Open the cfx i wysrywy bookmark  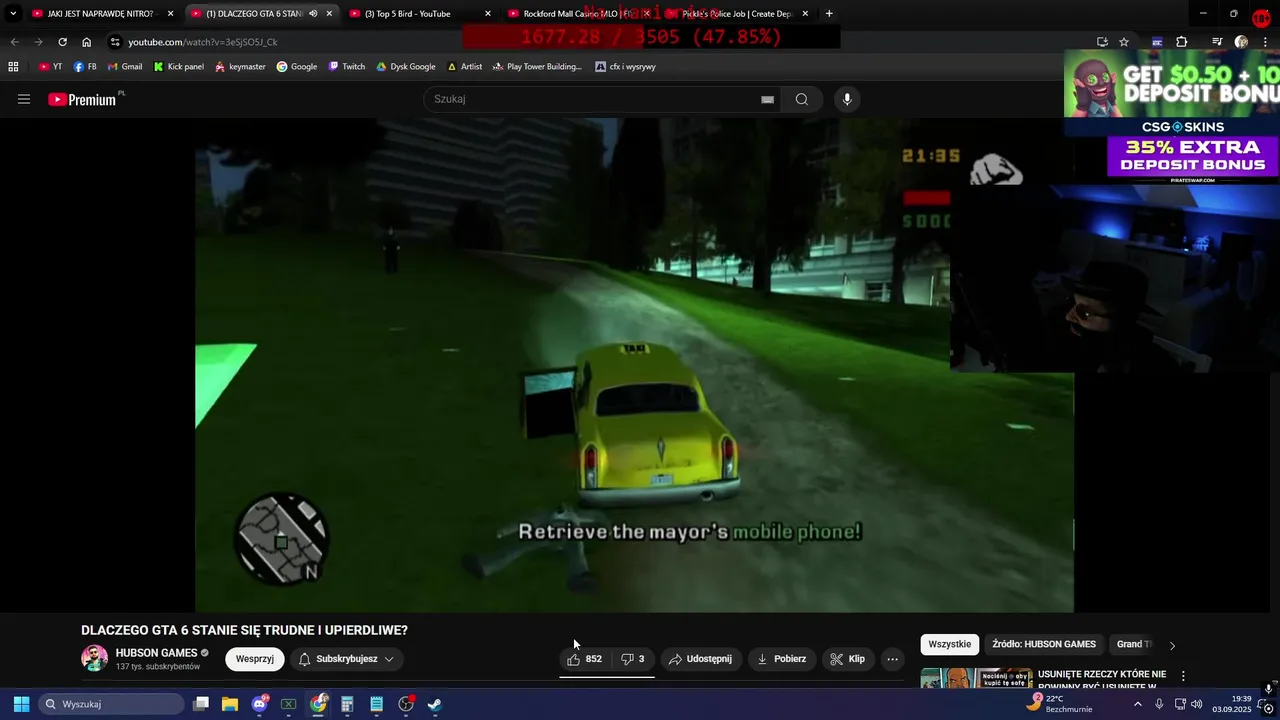[x=625, y=67]
